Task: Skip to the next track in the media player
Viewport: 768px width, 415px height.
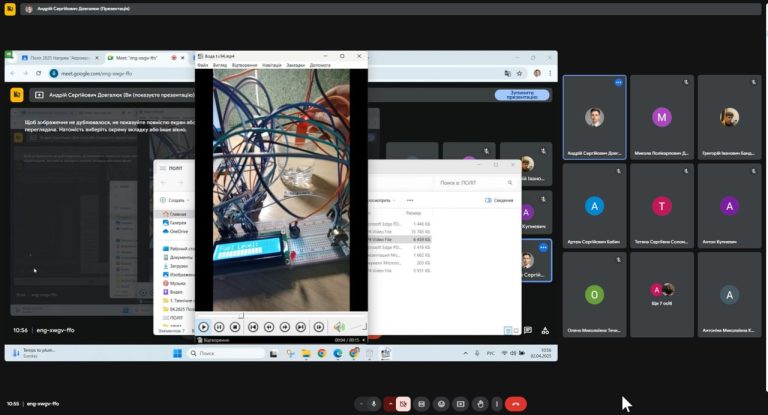Action: 301,327
